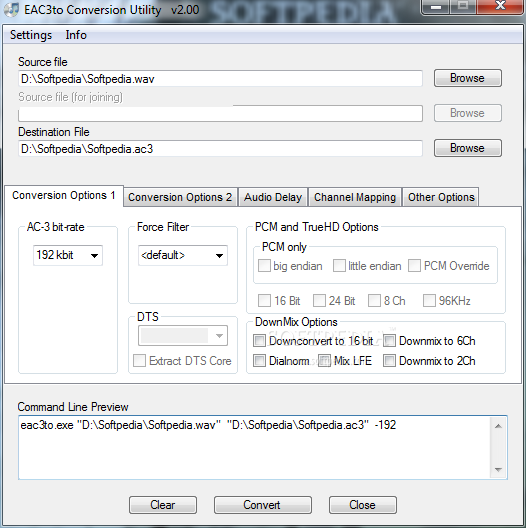Expand the DTS dropdown
This screenshot has height=528, width=526.
click(219, 336)
